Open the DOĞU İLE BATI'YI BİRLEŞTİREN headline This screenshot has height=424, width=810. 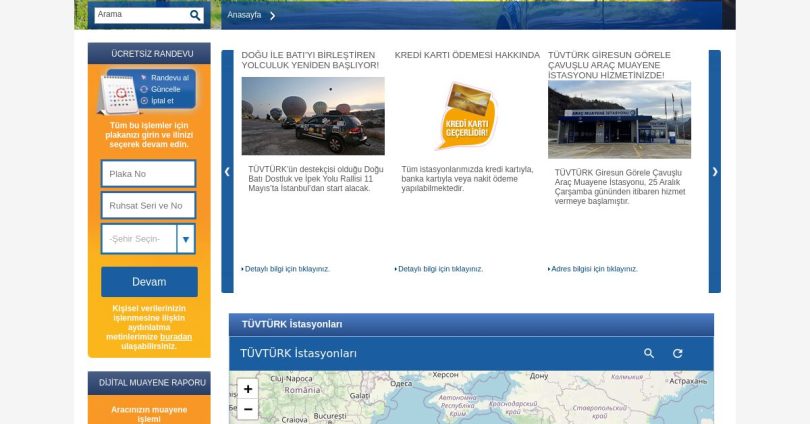point(310,60)
